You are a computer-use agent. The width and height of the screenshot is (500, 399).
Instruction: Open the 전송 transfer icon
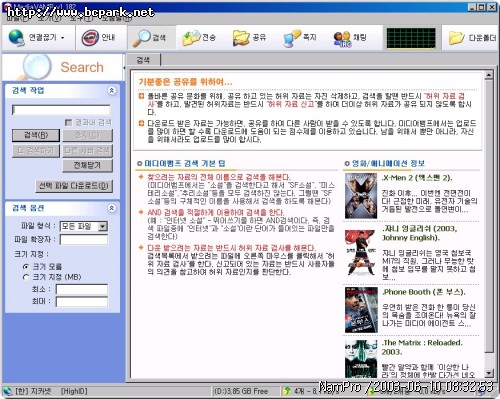pyautogui.click(x=191, y=38)
